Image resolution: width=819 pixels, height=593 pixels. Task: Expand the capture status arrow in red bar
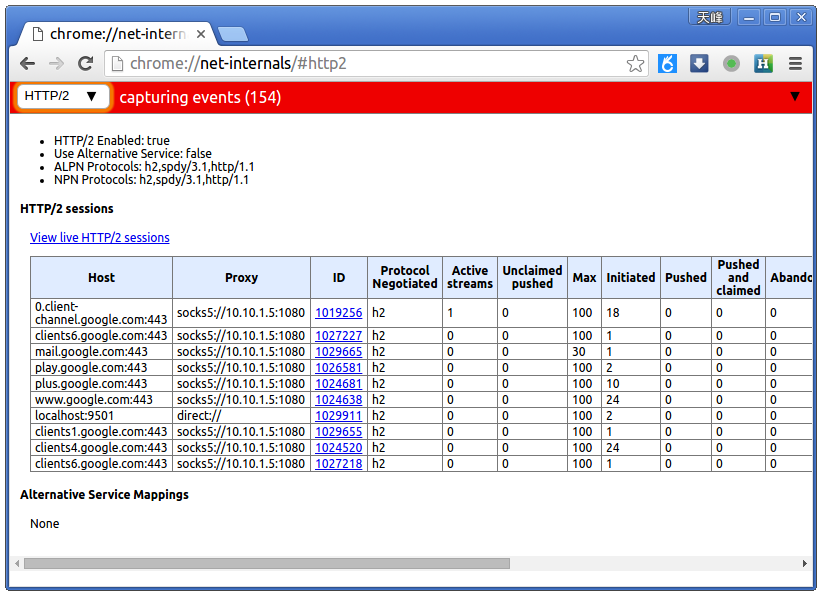coord(795,96)
